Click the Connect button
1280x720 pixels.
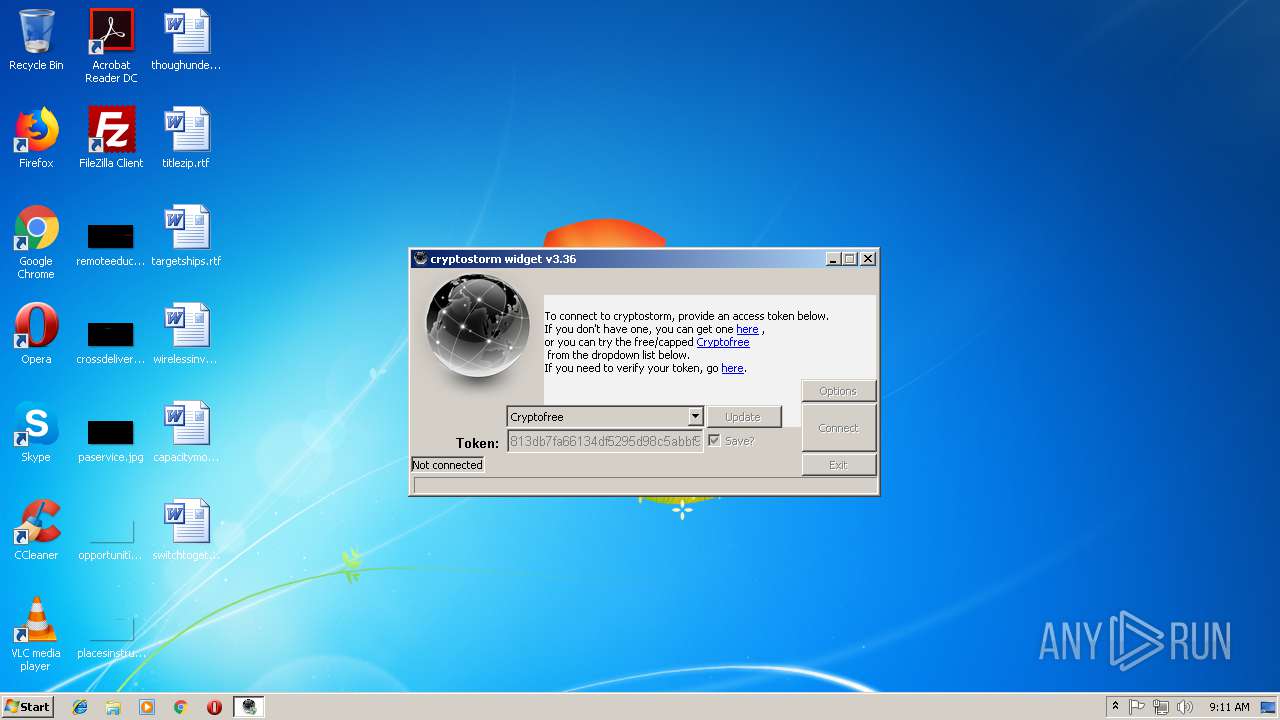[x=838, y=428]
